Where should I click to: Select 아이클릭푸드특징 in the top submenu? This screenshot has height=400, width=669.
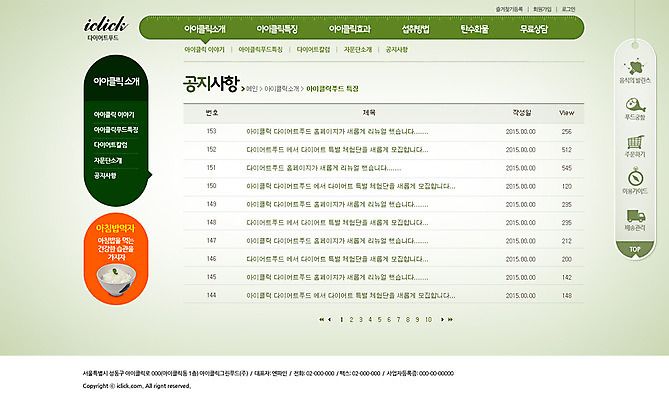[260, 49]
